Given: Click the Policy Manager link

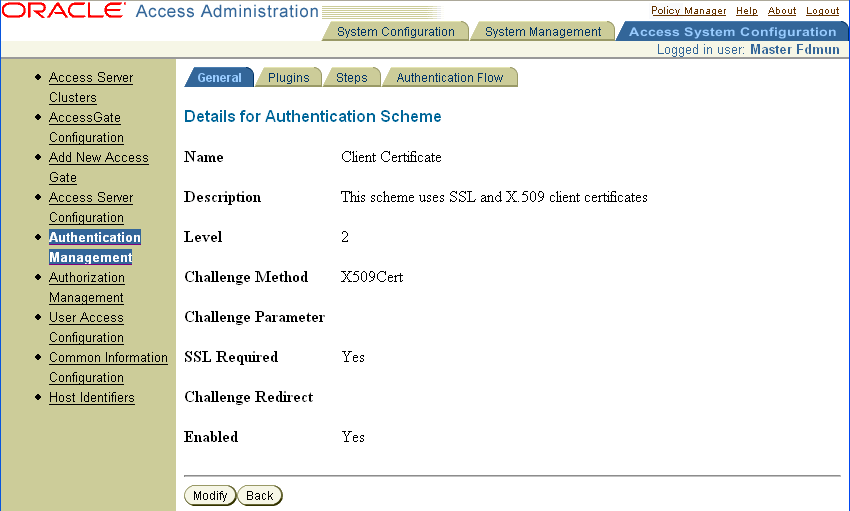Looking at the screenshot, I should click(688, 11).
